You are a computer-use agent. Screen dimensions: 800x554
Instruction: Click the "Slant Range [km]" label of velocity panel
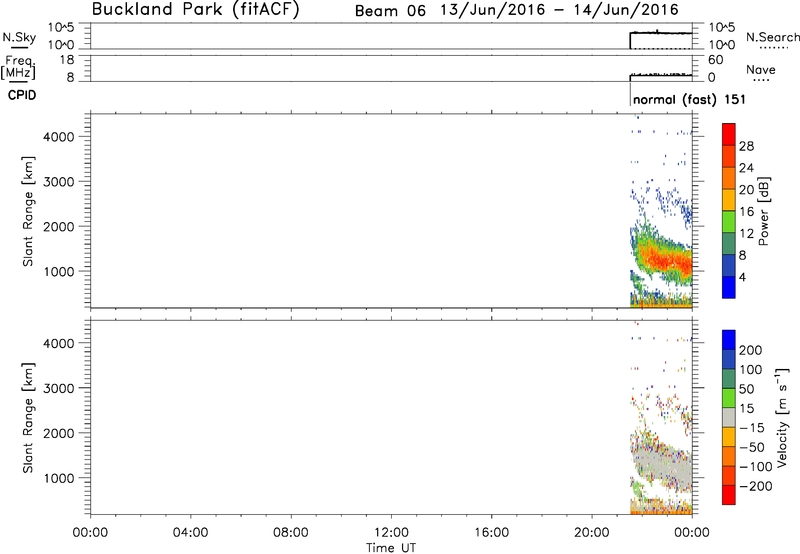(x=28, y=418)
